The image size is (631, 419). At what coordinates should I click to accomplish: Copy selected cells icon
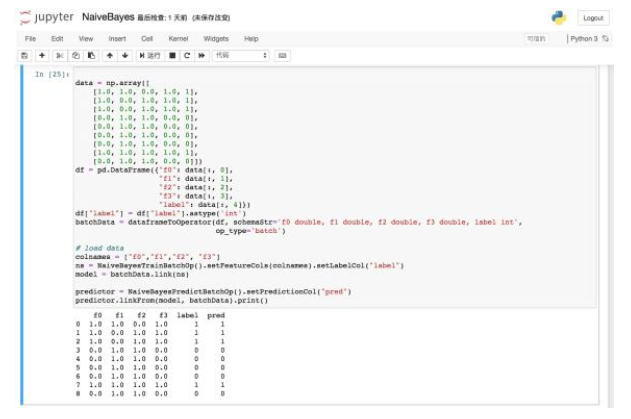click(x=75, y=56)
